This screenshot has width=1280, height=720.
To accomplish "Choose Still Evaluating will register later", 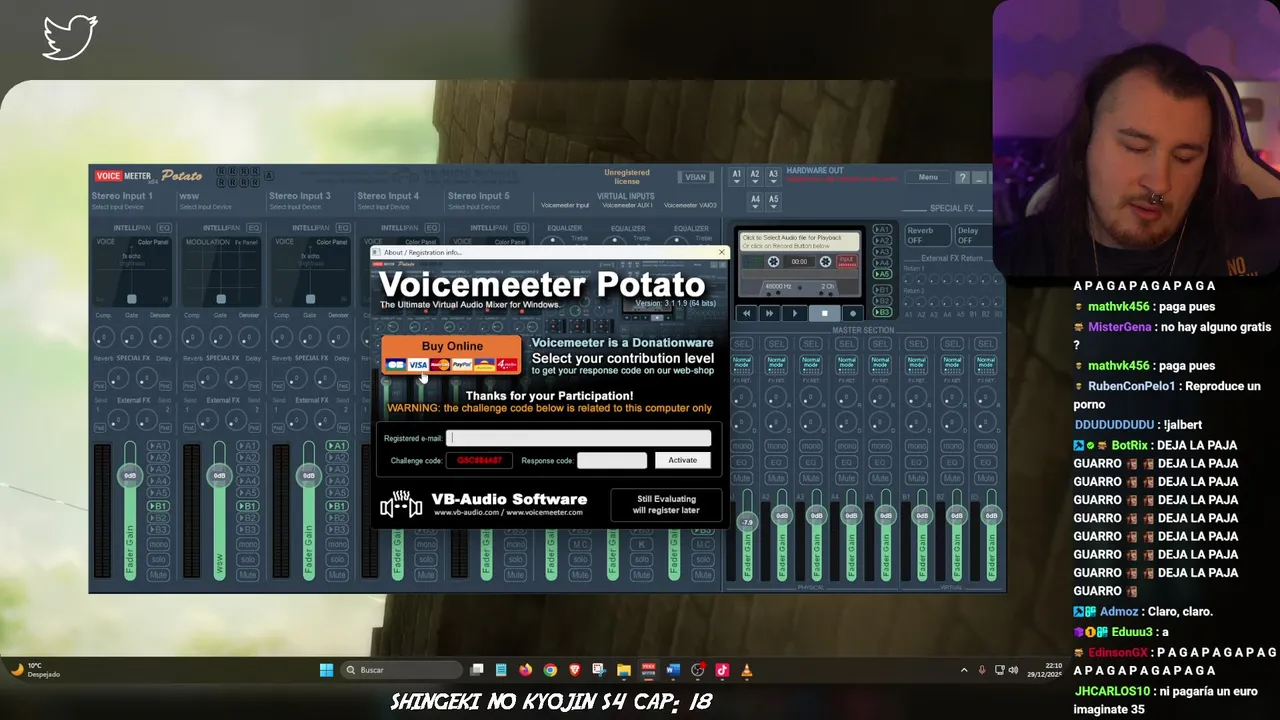I will 666,504.
